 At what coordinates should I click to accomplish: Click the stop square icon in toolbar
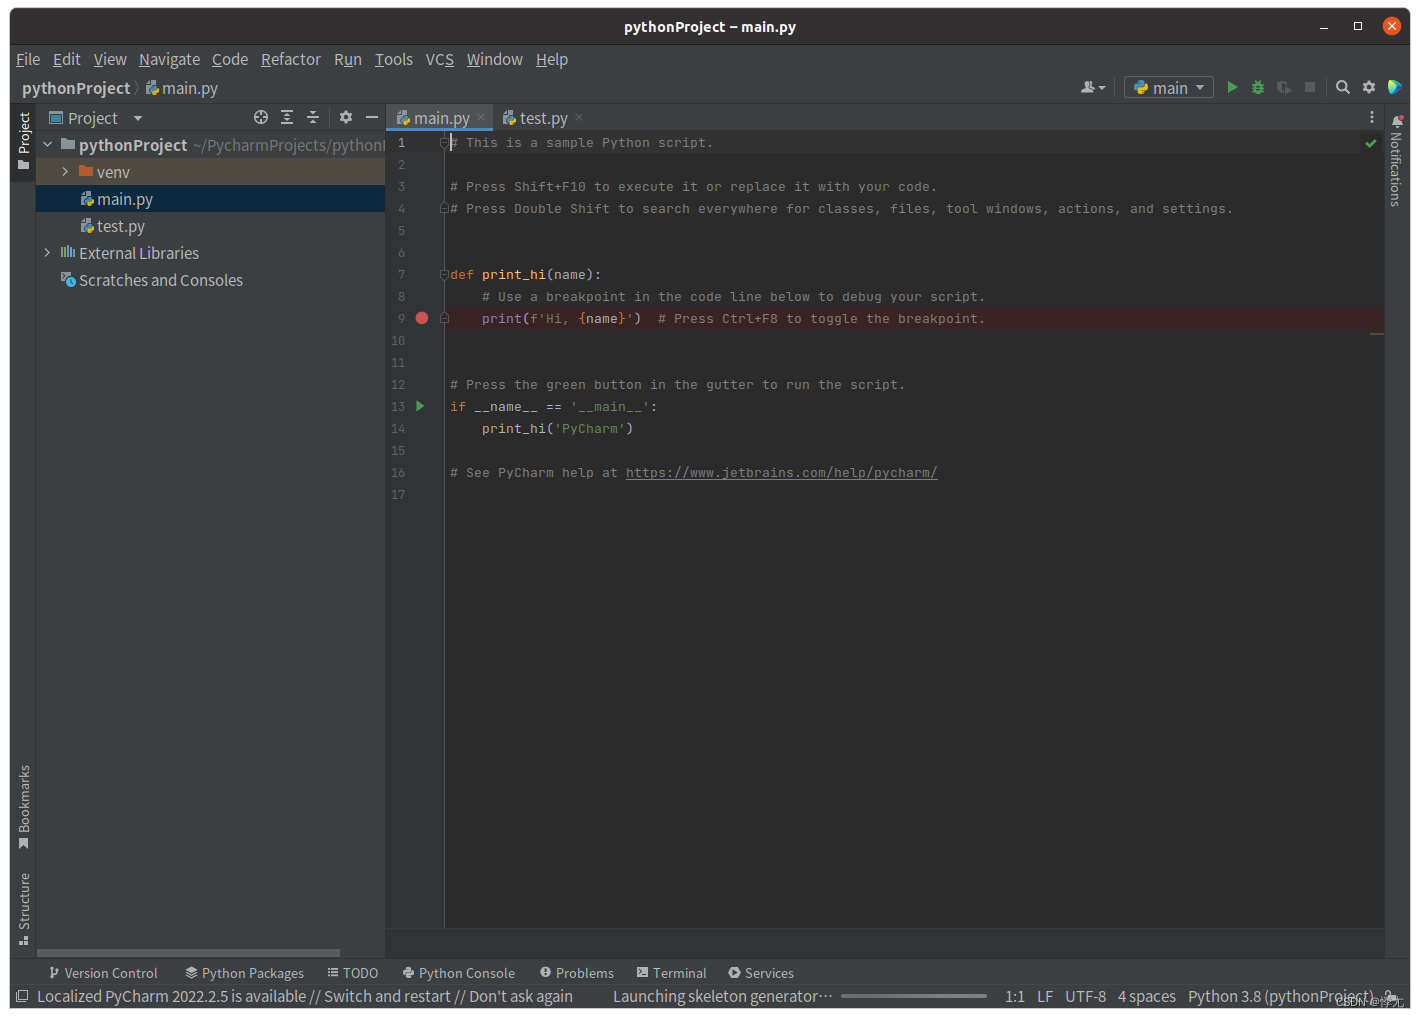coord(1310,88)
